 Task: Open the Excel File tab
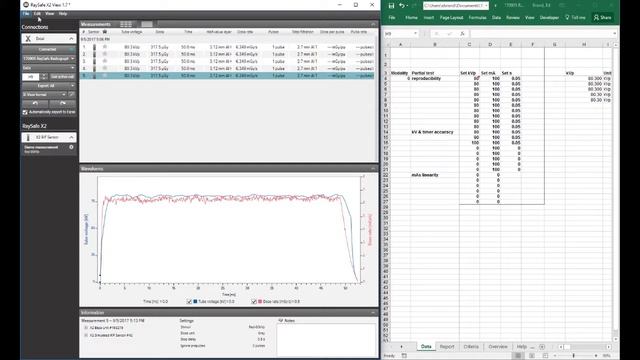click(392, 18)
